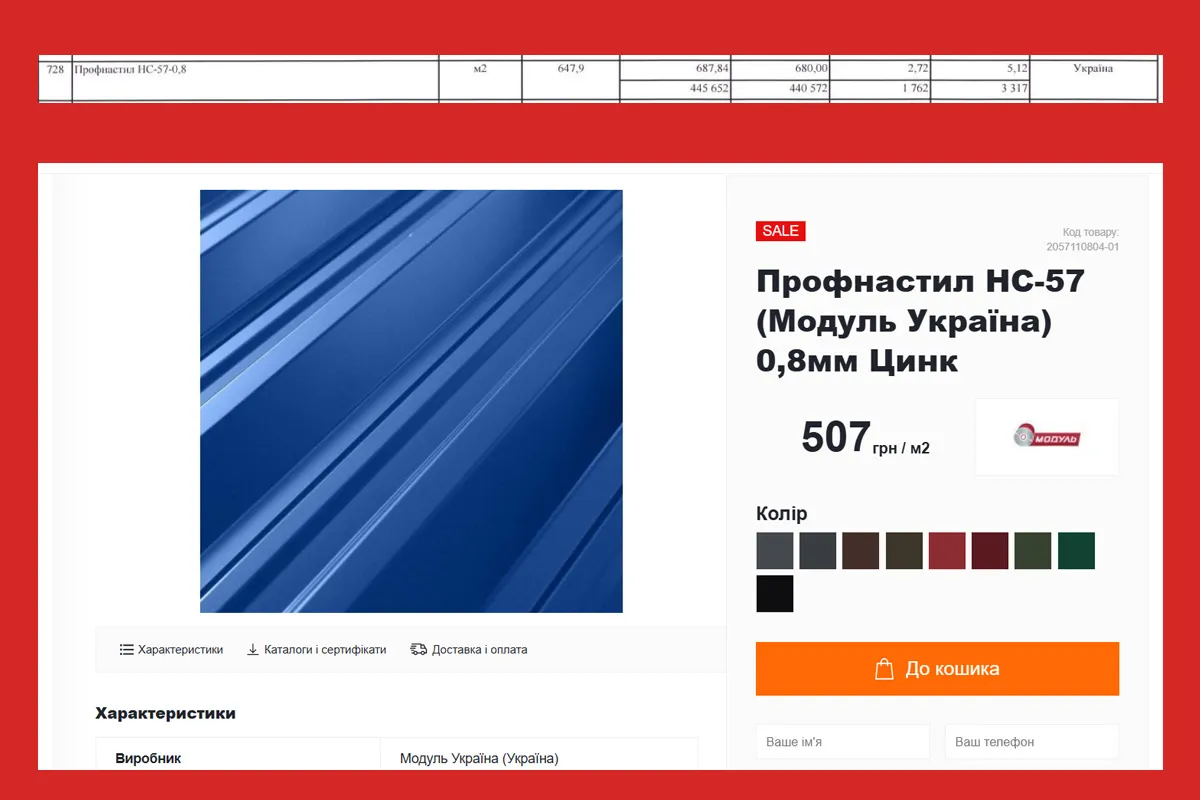Click the red SALE badge
Viewport: 1200px width, 800px height.
tap(780, 230)
